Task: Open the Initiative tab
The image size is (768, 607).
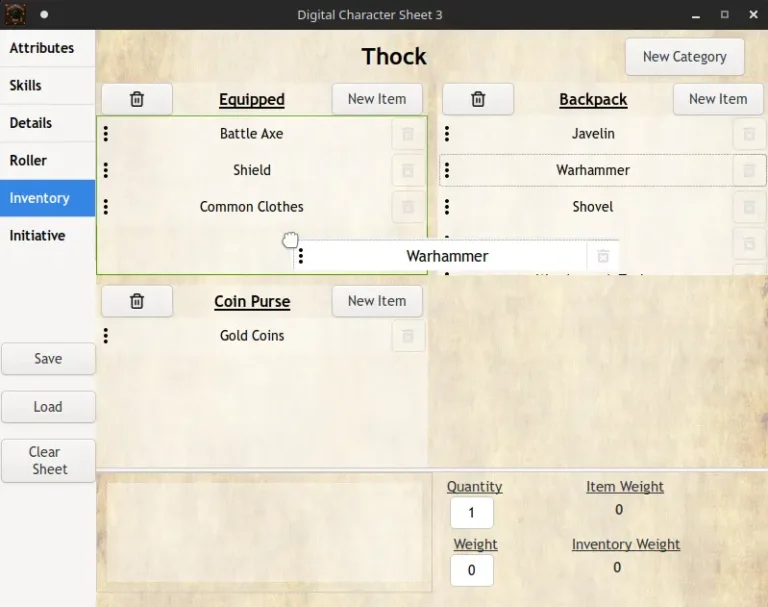Action: pos(48,236)
